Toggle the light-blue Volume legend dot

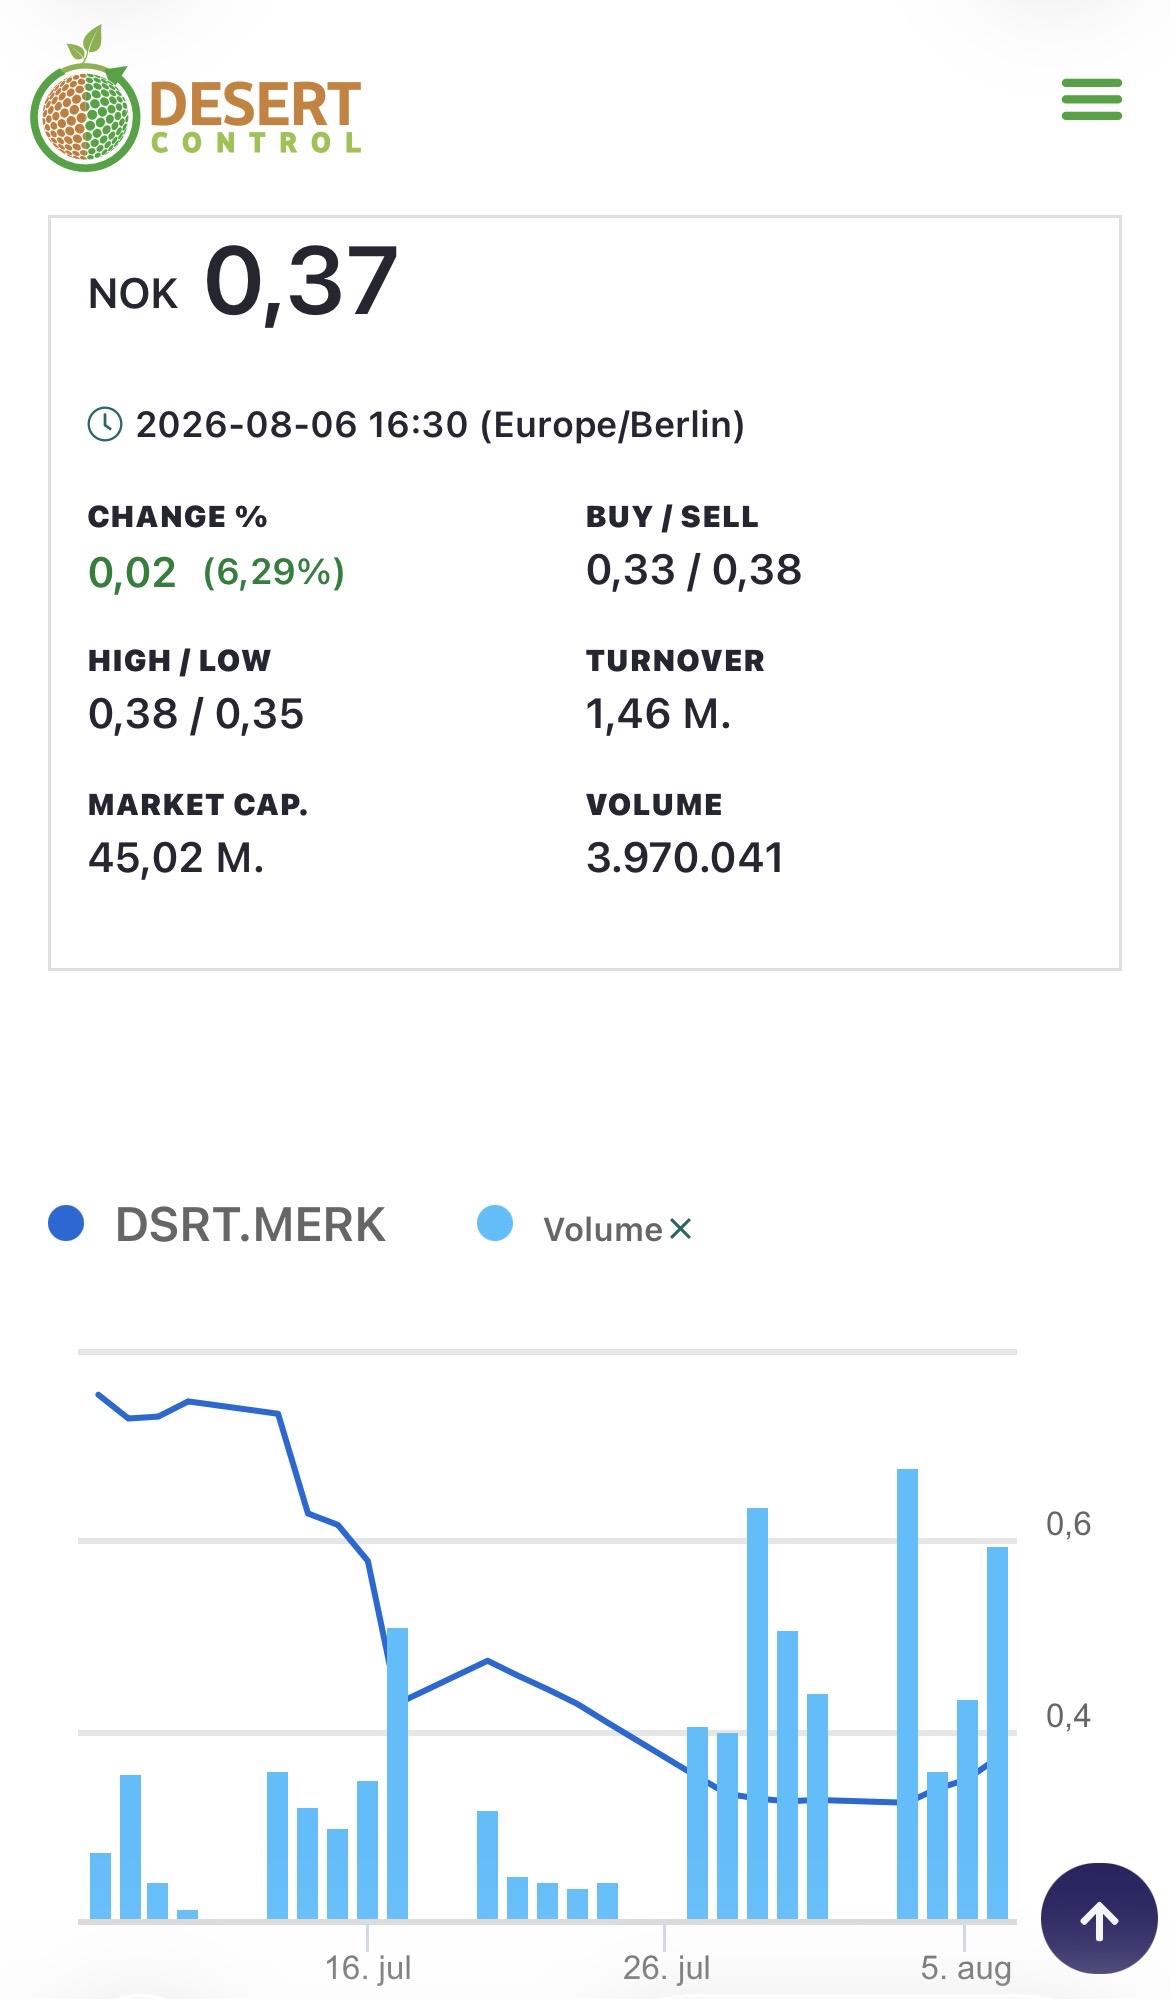(495, 1223)
